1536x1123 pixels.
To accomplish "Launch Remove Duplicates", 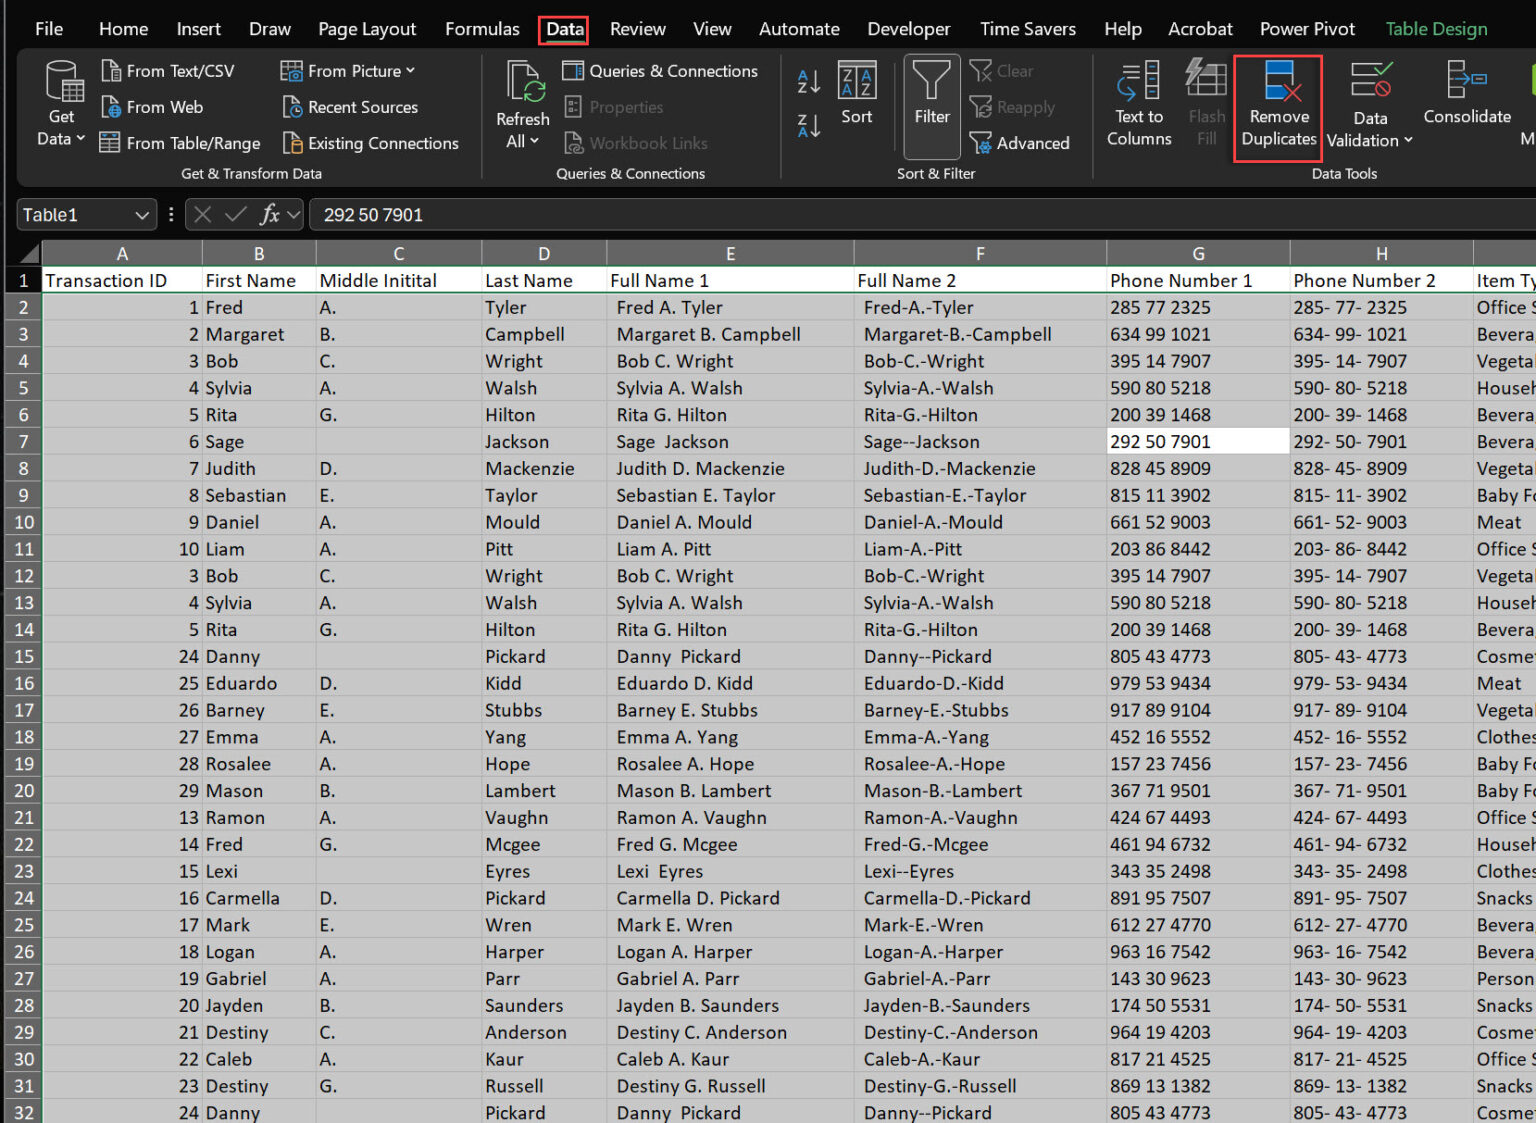I will [1278, 105].
